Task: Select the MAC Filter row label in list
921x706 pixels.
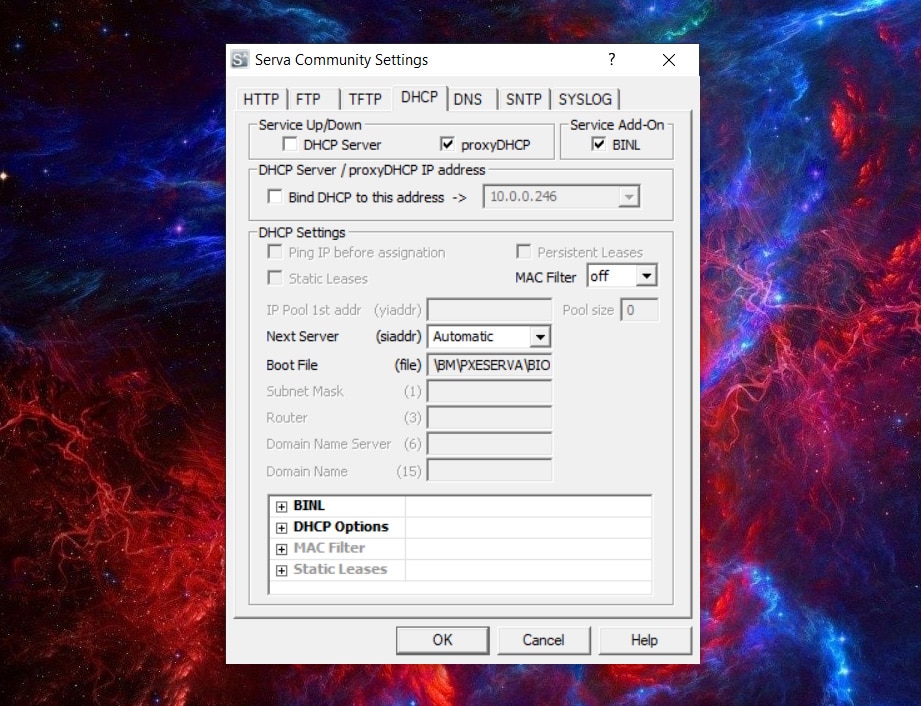Action: click(329, 548)
